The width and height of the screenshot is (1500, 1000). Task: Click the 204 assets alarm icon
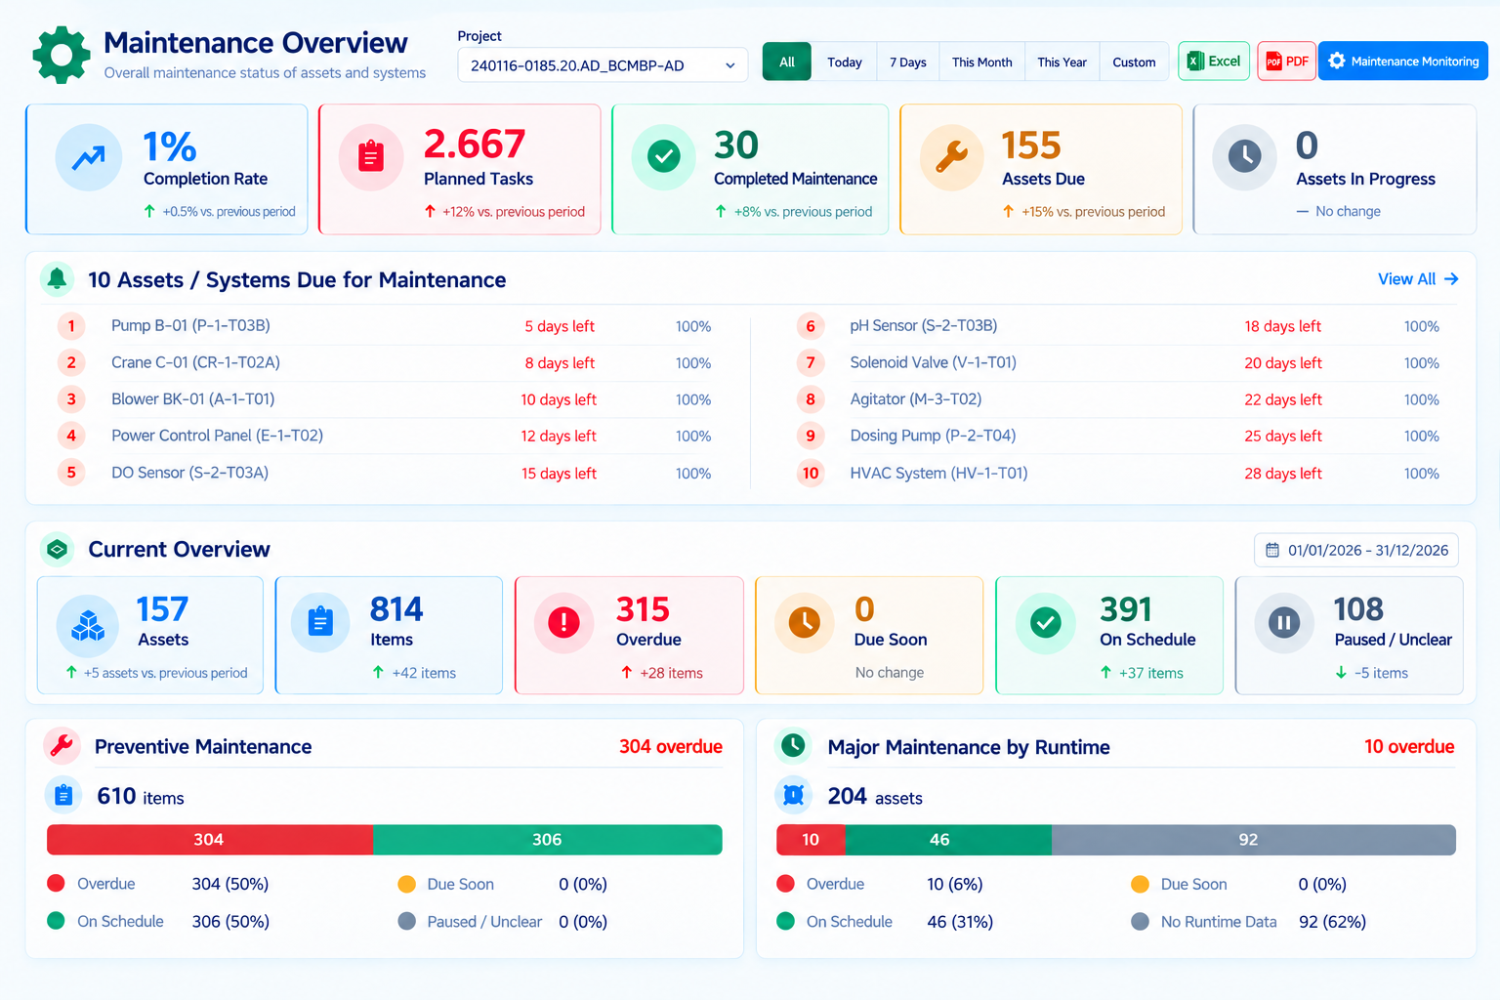[794, 796]
